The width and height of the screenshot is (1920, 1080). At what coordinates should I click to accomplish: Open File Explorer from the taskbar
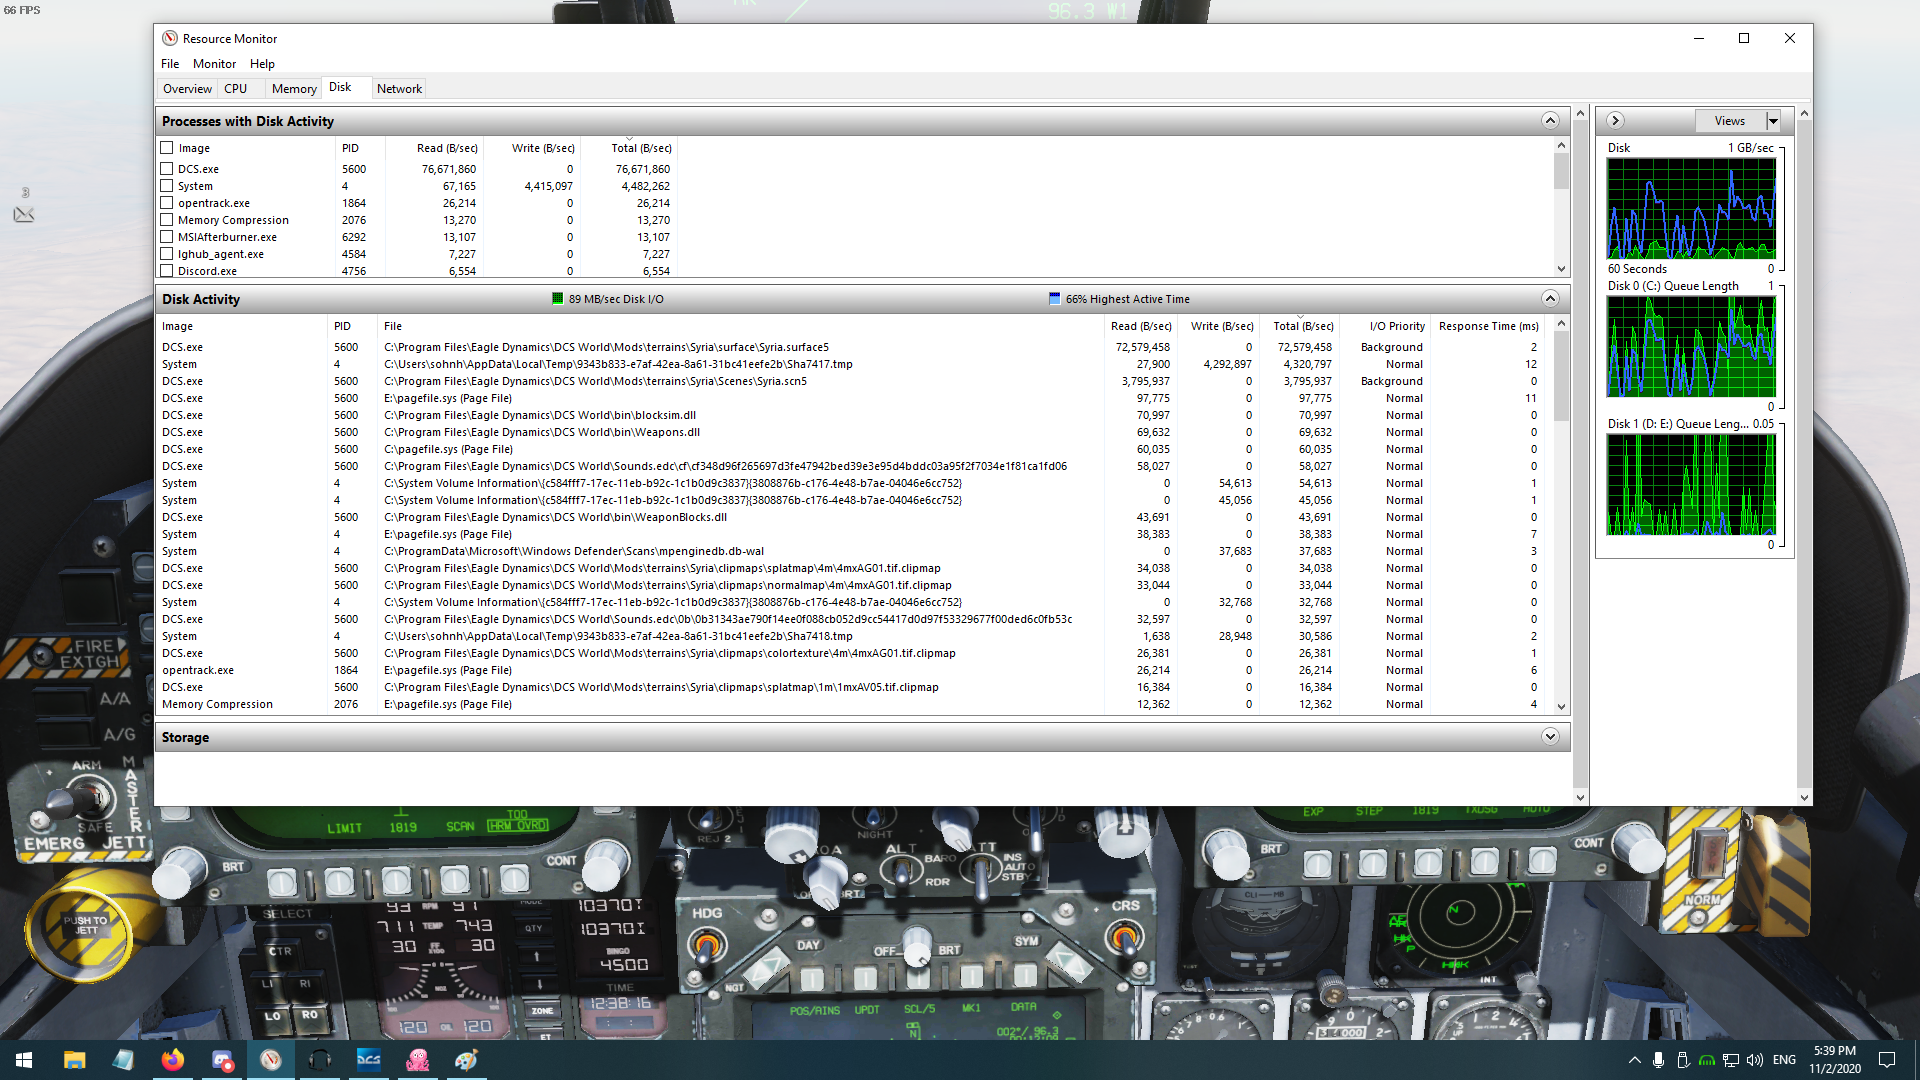coord(75,1060)
